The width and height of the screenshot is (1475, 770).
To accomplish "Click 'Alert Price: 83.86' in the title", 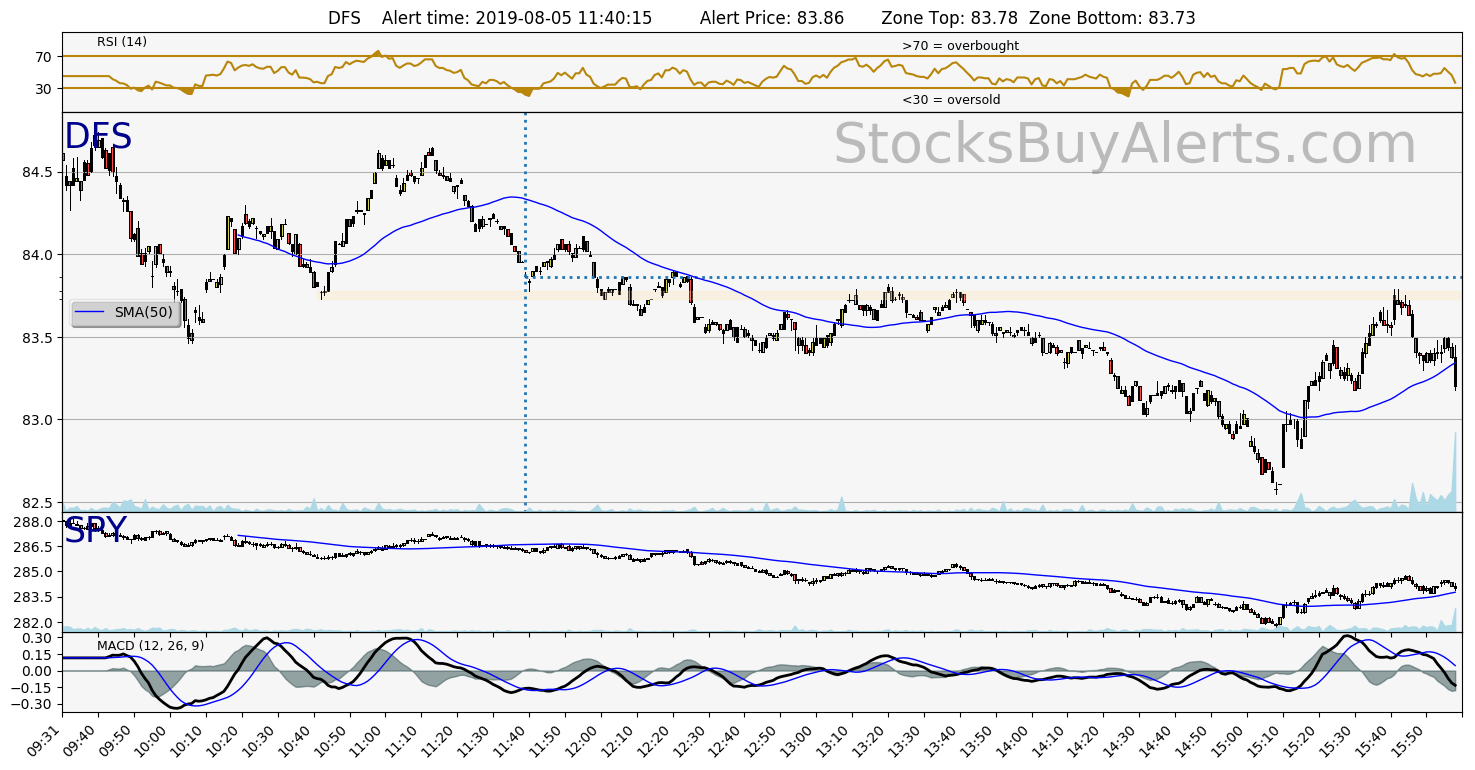I will [772, 18].
